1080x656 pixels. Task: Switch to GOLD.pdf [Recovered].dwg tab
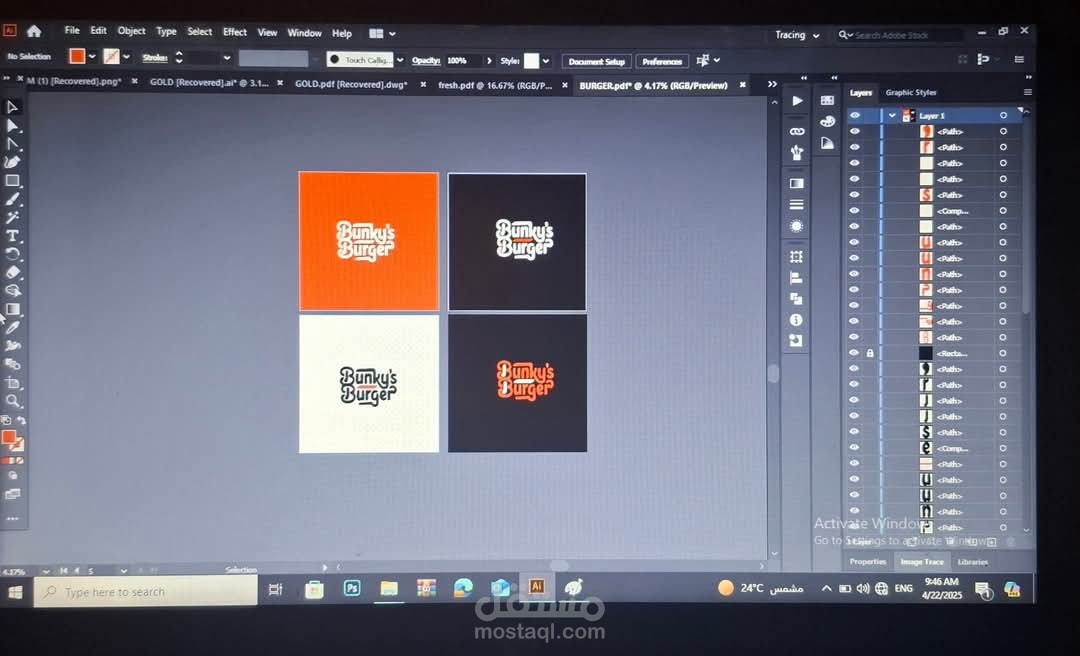(351, 83)
